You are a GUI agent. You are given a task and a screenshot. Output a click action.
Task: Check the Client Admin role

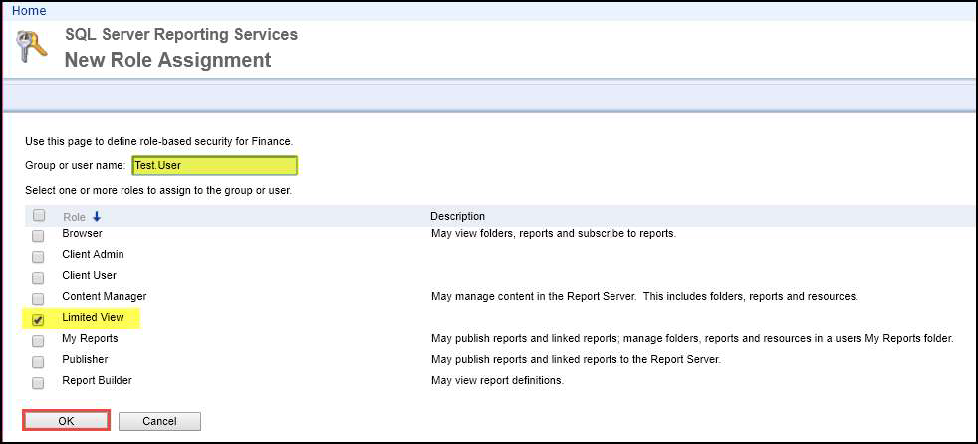pyautogui.click(x=38, y=257)
